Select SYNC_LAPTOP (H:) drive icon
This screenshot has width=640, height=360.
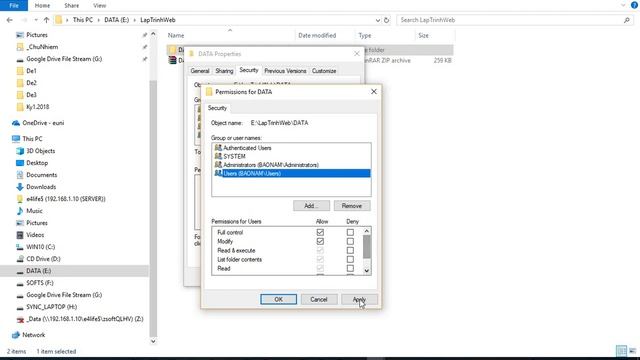[20, 307]
